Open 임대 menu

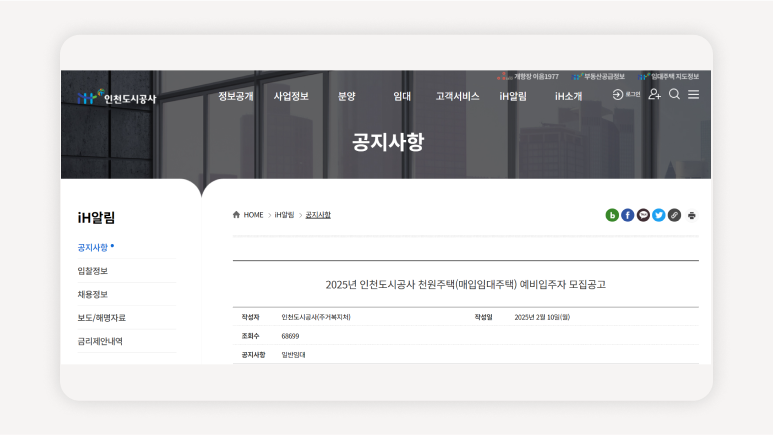point(402,96)
